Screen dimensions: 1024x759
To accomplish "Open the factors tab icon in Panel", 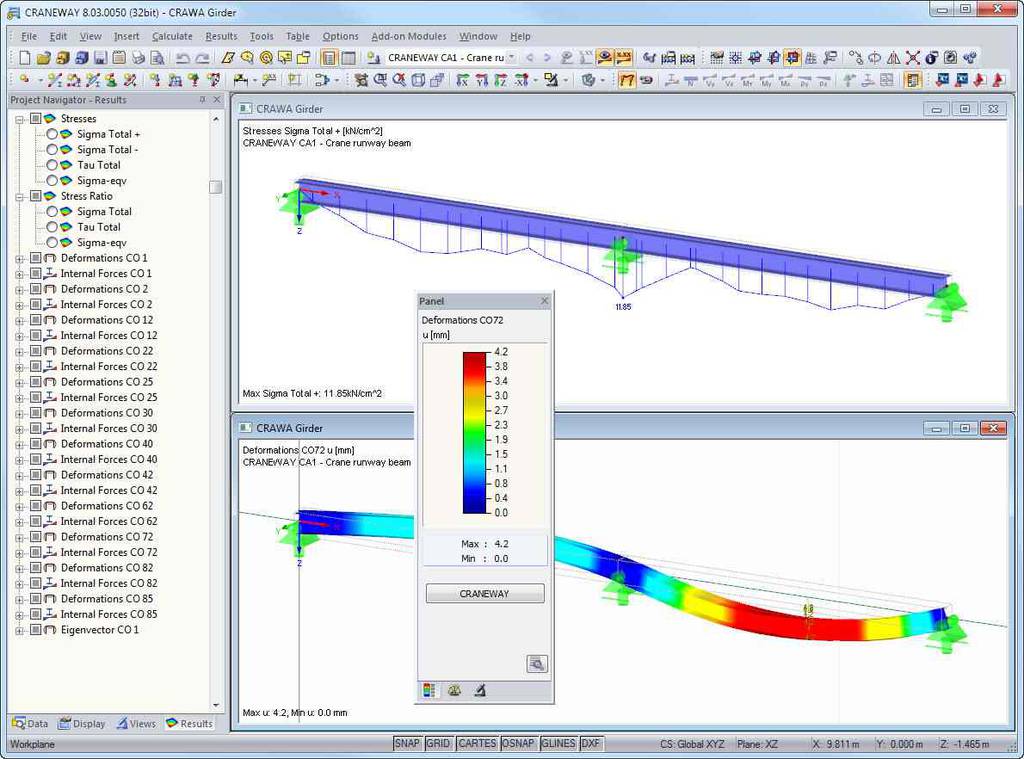I will 454,690.
